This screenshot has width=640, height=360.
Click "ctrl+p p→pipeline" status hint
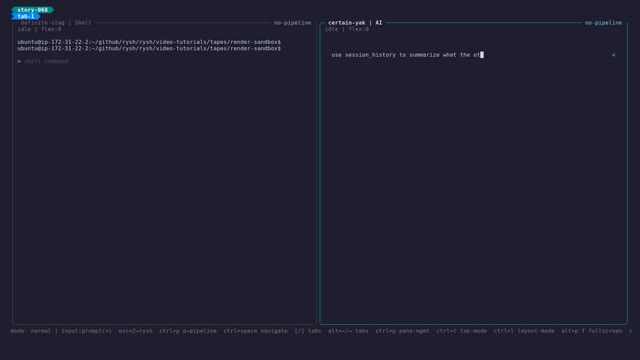click(188, 331)
